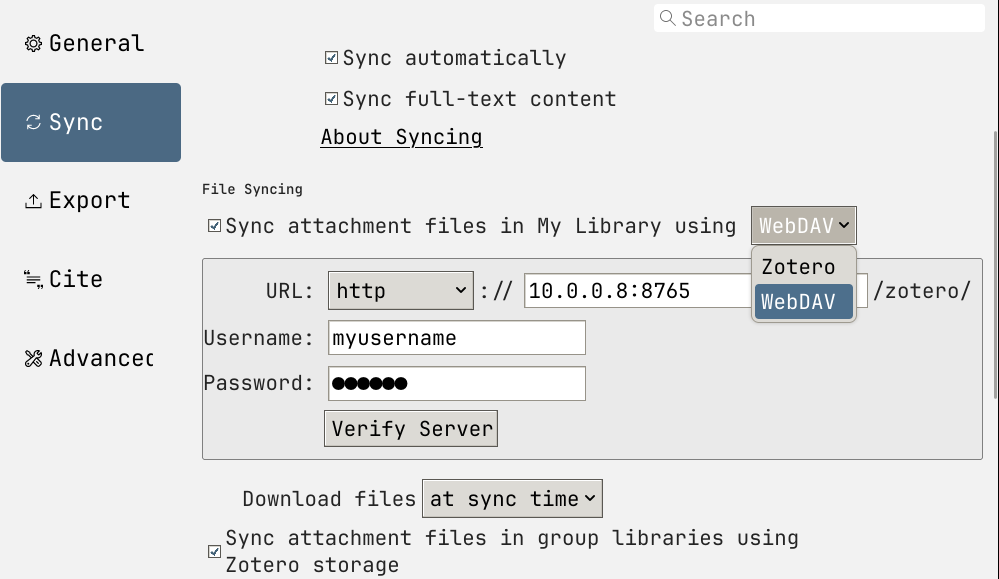The image size is (999, 579).
Task: Click the Password field
Action: (x=457, y=383)
